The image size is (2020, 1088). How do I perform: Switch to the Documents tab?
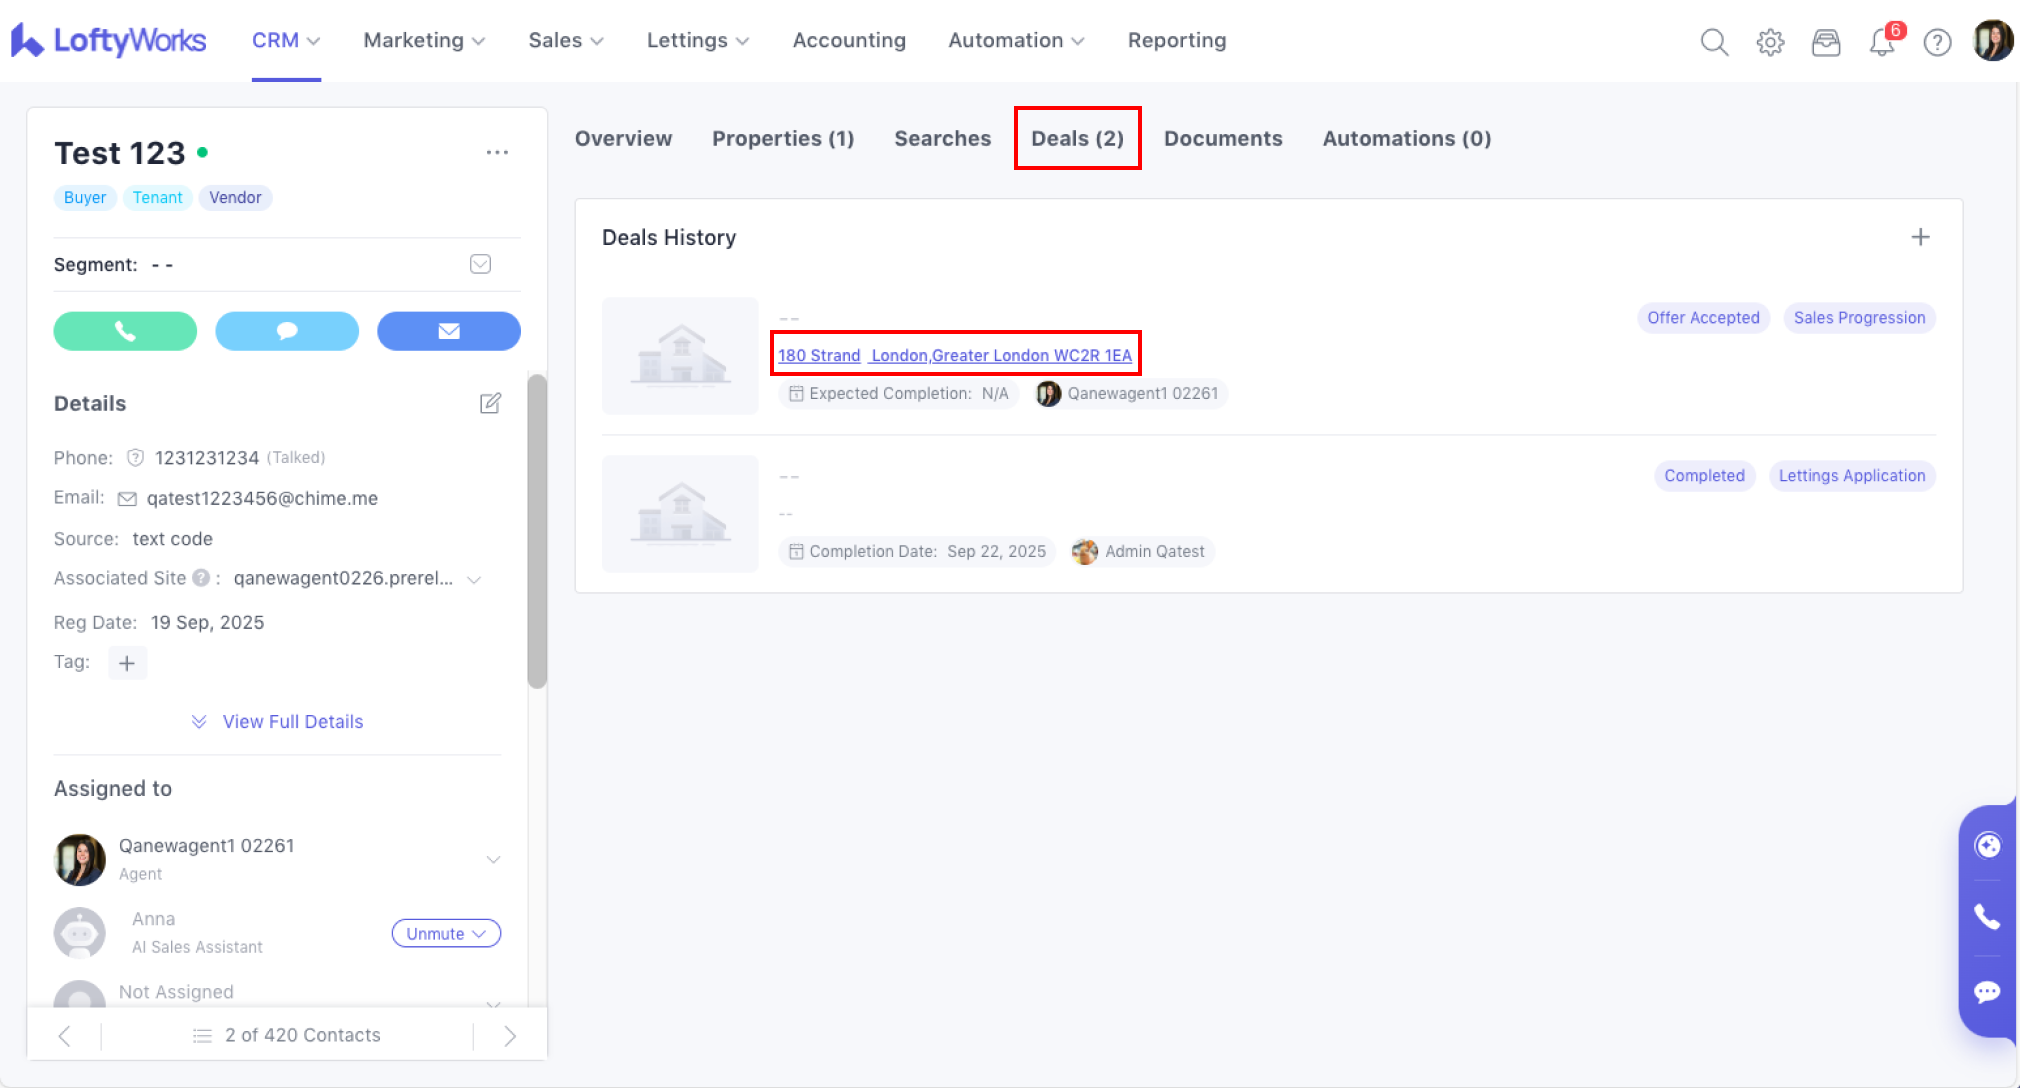pyautogui.click(x=1222, y=138)
